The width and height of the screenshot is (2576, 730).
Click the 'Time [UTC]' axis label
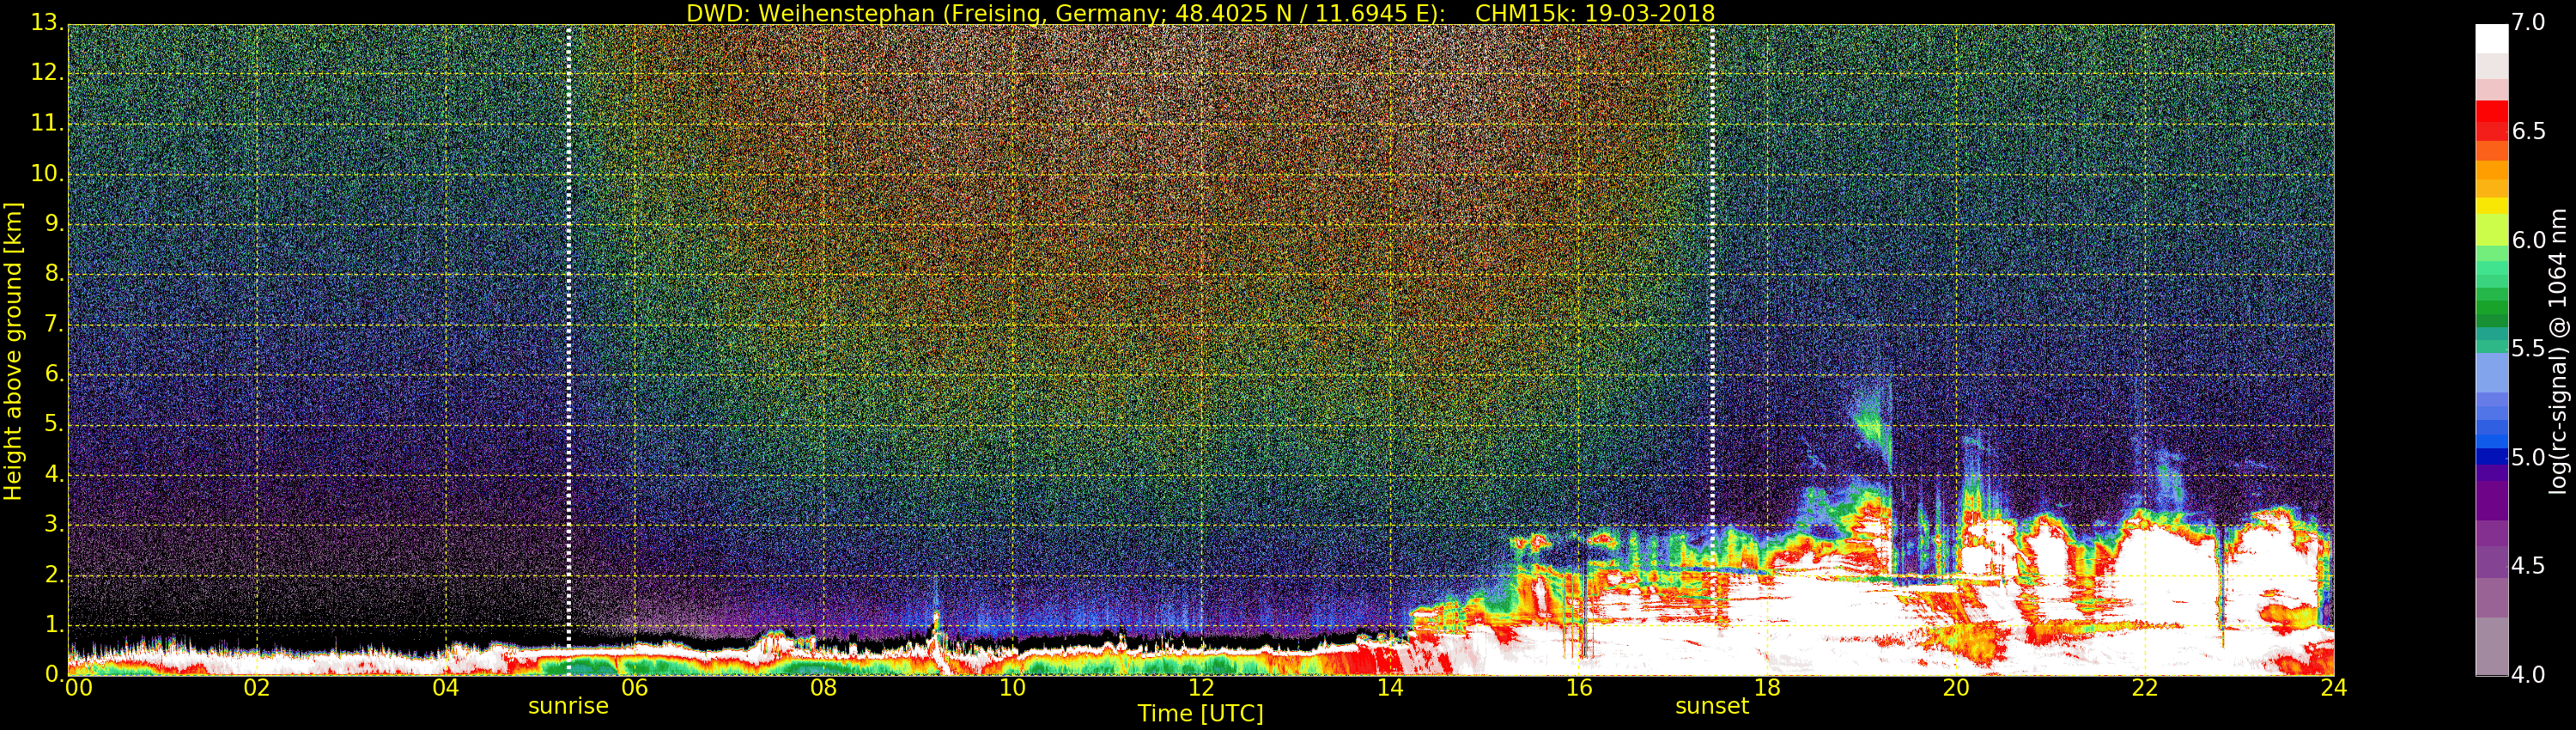(x=1200, y=714)
